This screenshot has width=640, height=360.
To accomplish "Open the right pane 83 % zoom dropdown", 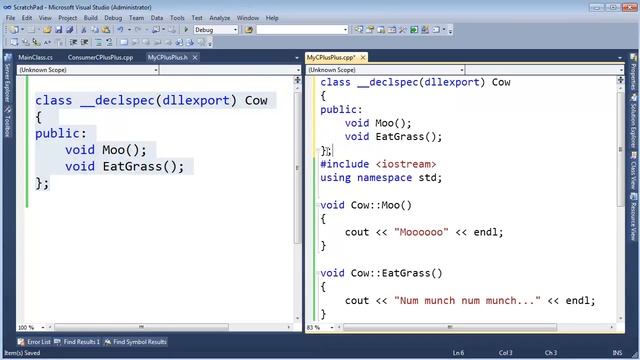I will pos(332,327).
